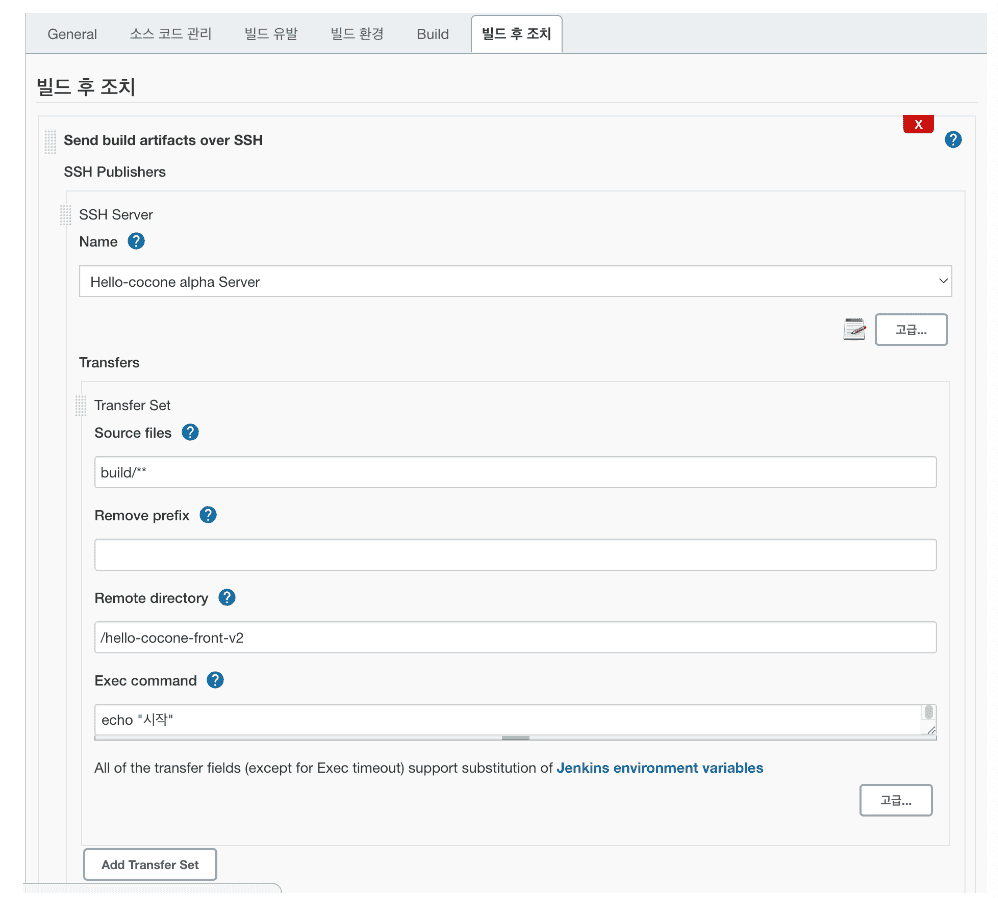The height and width of the screenshot is (898, 998).
Task: Open the 소스 코드 관리 tab
Action: 171,34
